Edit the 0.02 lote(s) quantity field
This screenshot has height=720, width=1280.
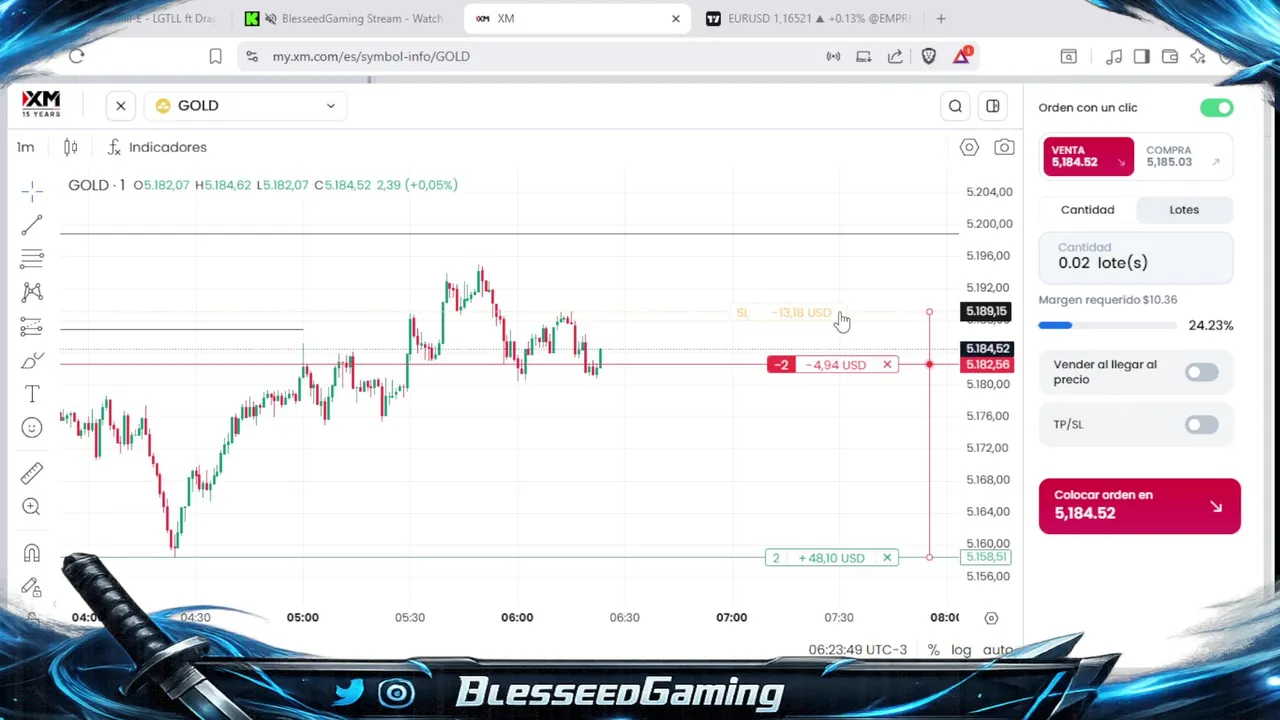1136,256
